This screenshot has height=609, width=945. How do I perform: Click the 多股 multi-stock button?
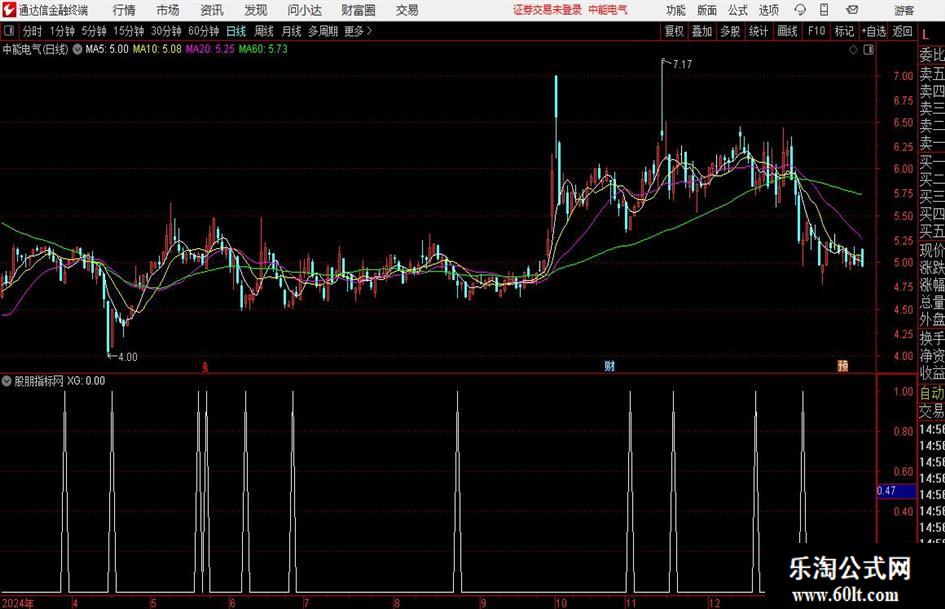730,31
